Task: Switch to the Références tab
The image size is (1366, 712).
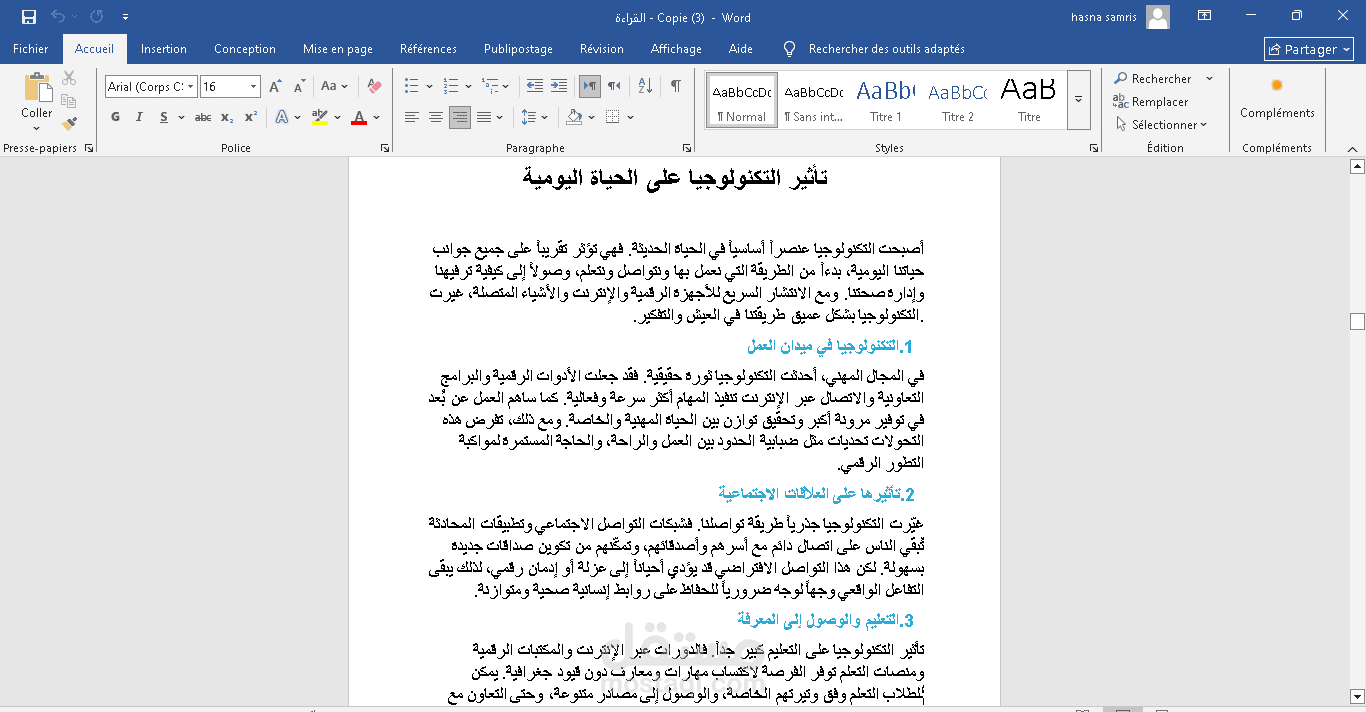Action: pos(428,49)
